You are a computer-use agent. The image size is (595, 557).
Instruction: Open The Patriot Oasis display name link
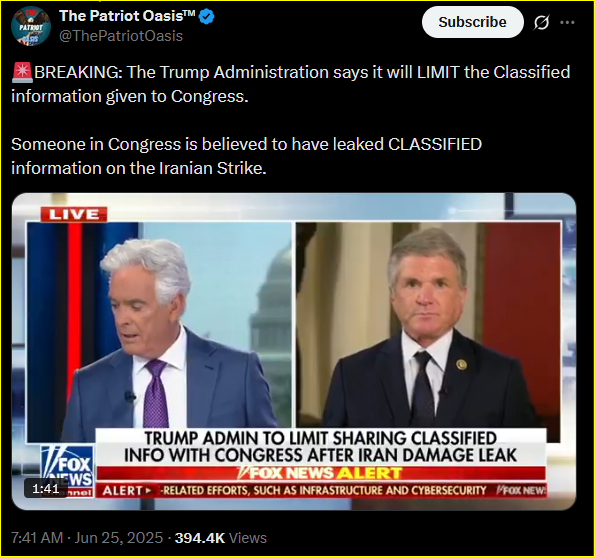[127, 16]
